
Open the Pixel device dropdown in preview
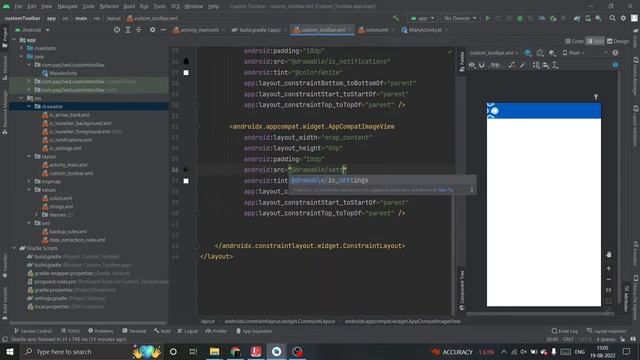coord(573,53)
